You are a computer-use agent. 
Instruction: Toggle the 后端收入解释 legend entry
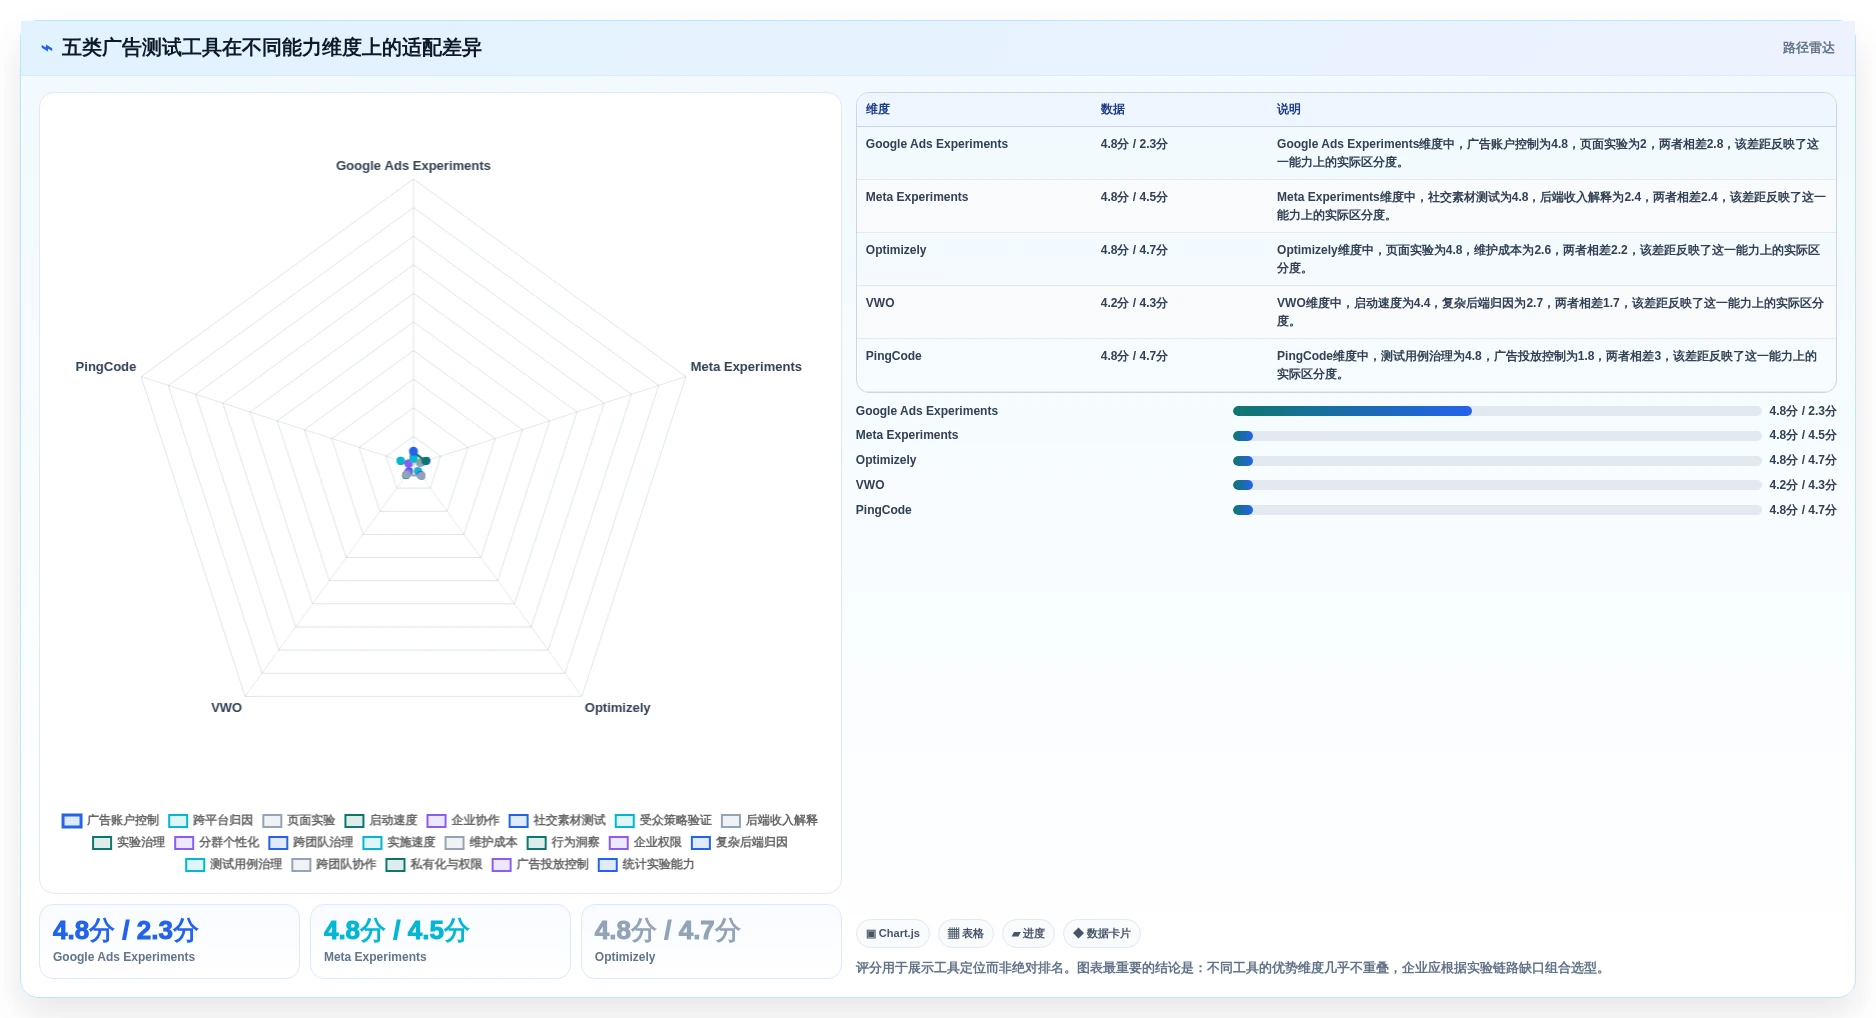click(x=770, y=820)
